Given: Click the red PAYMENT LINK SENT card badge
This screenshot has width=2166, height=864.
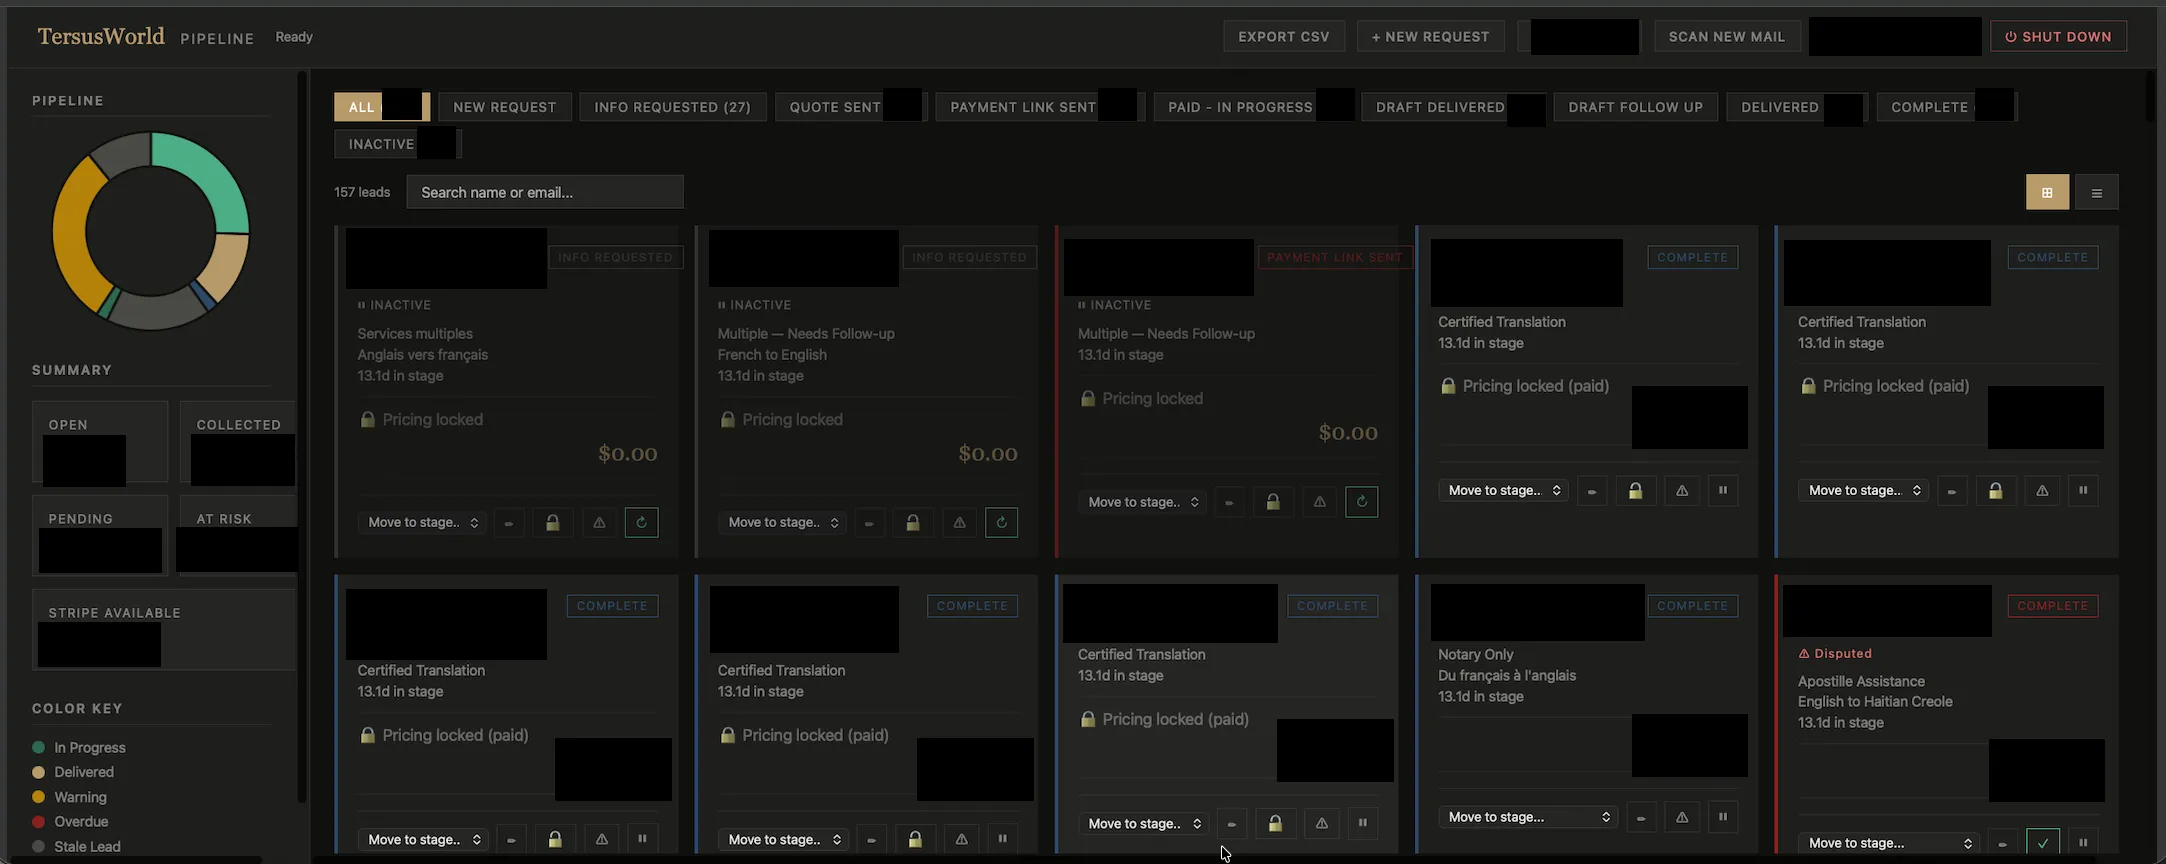Looking at the screenshot, I should tap(1335, 257).
